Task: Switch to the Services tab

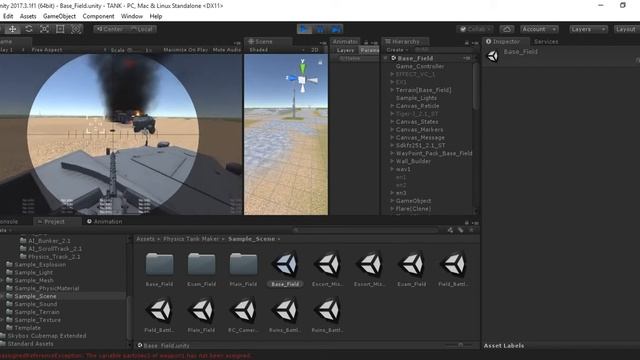Action: click(x=546, y=41)
